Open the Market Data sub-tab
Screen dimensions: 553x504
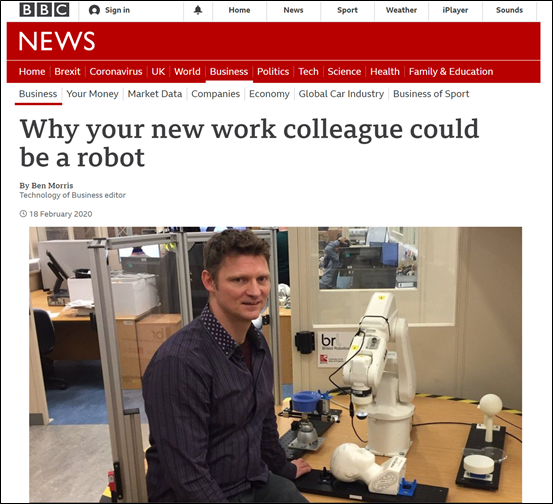tap(155, 94)
